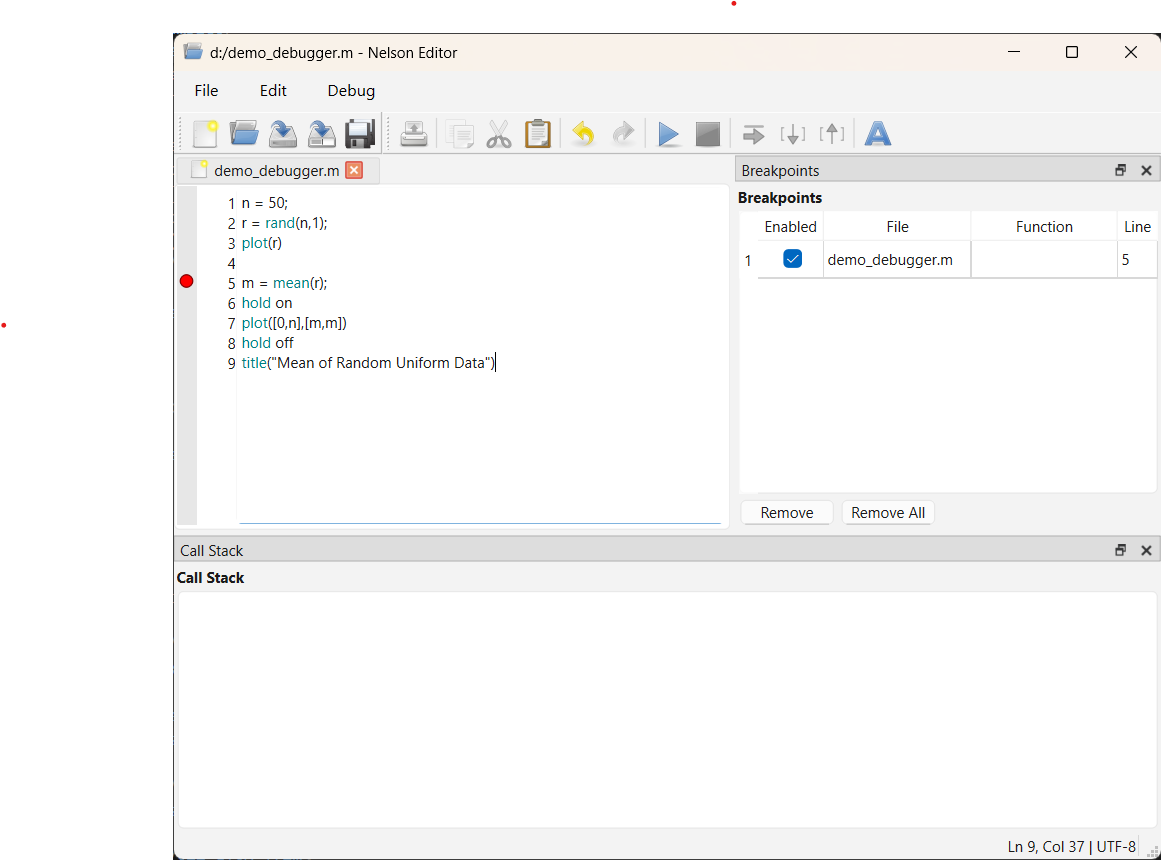Create a new file with toolbar icon
This screenshot has width=1161, height=860.
(205, 134)
